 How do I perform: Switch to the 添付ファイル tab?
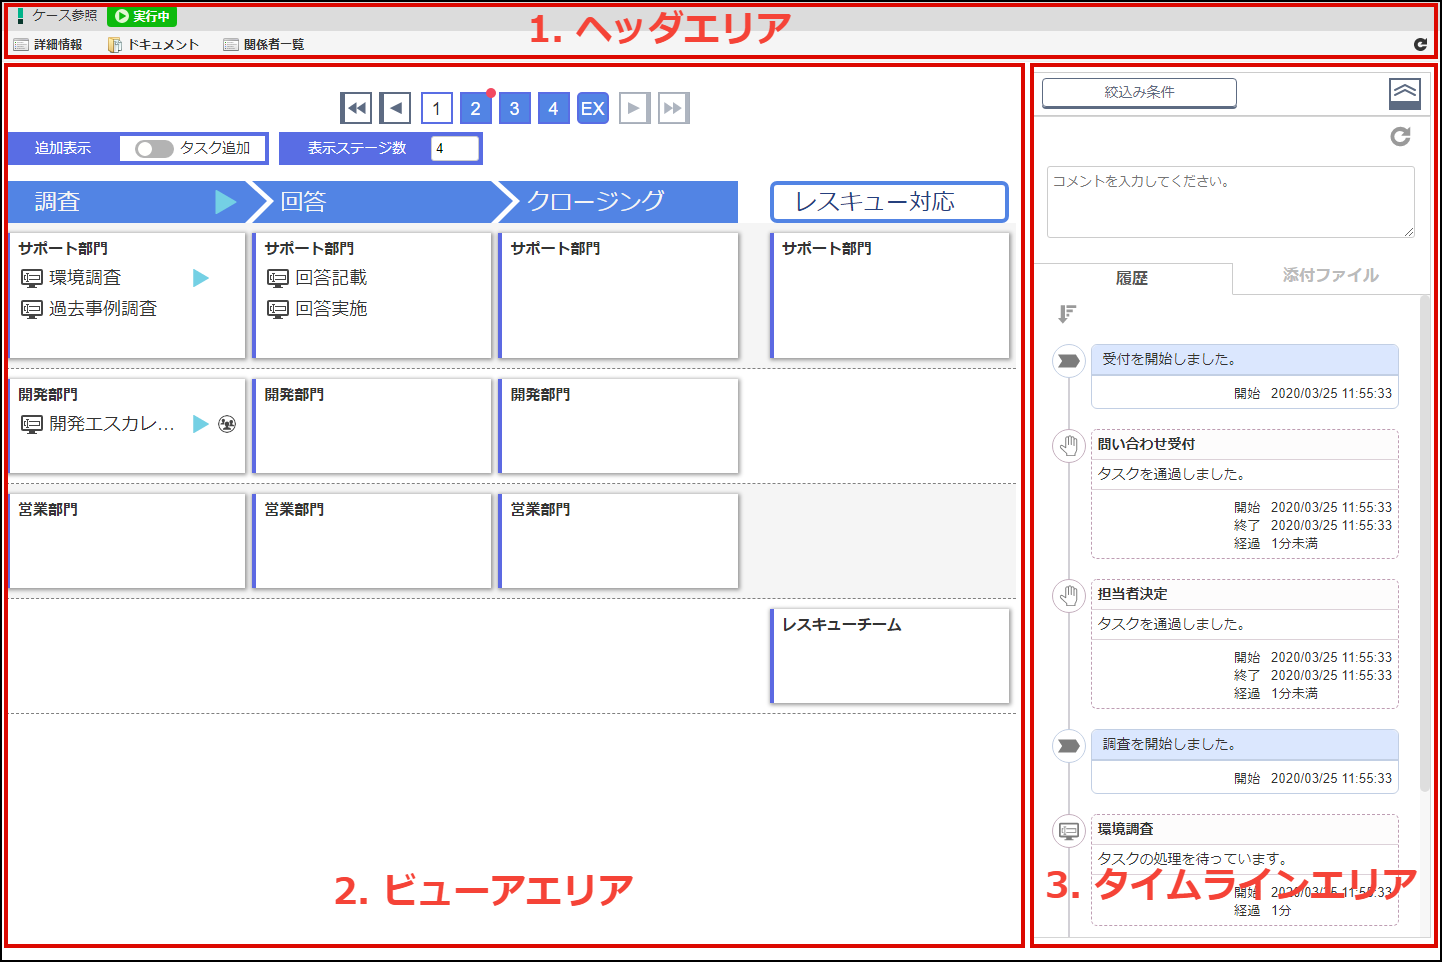tap(1330, 275)
